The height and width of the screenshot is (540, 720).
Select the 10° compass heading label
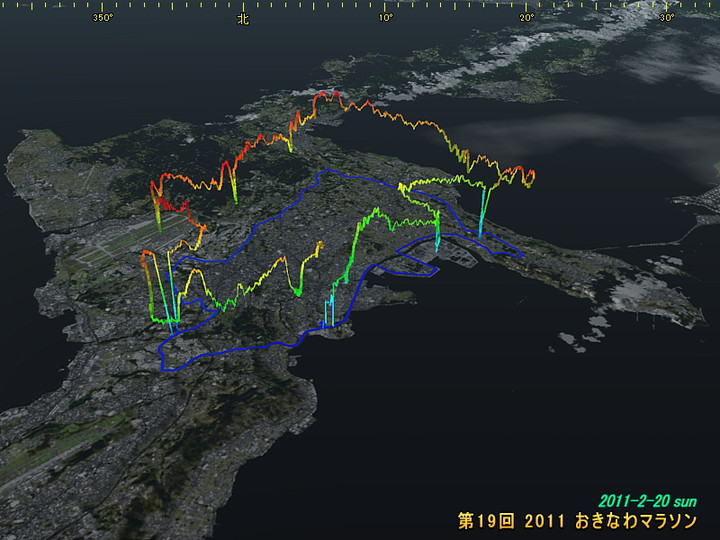386,17
